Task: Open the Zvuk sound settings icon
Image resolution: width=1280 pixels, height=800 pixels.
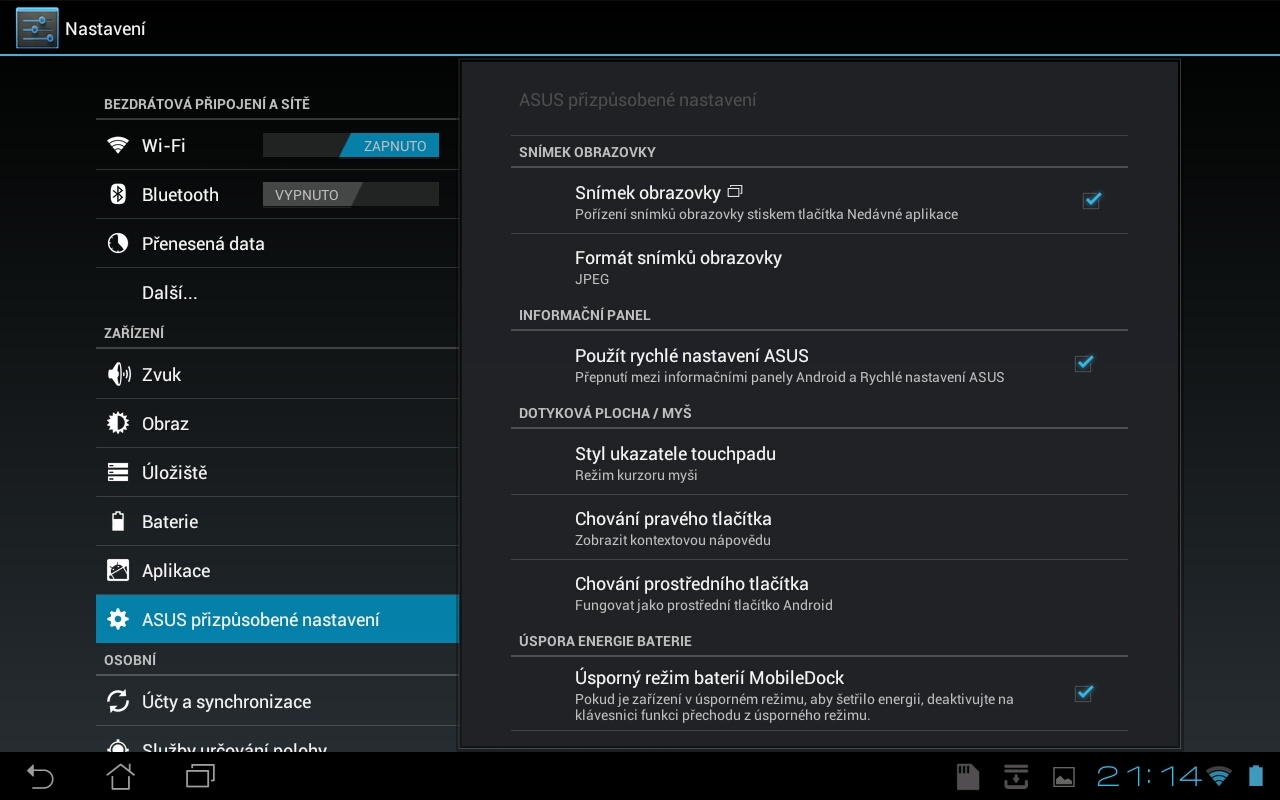Action: click(x=119, y=374)
